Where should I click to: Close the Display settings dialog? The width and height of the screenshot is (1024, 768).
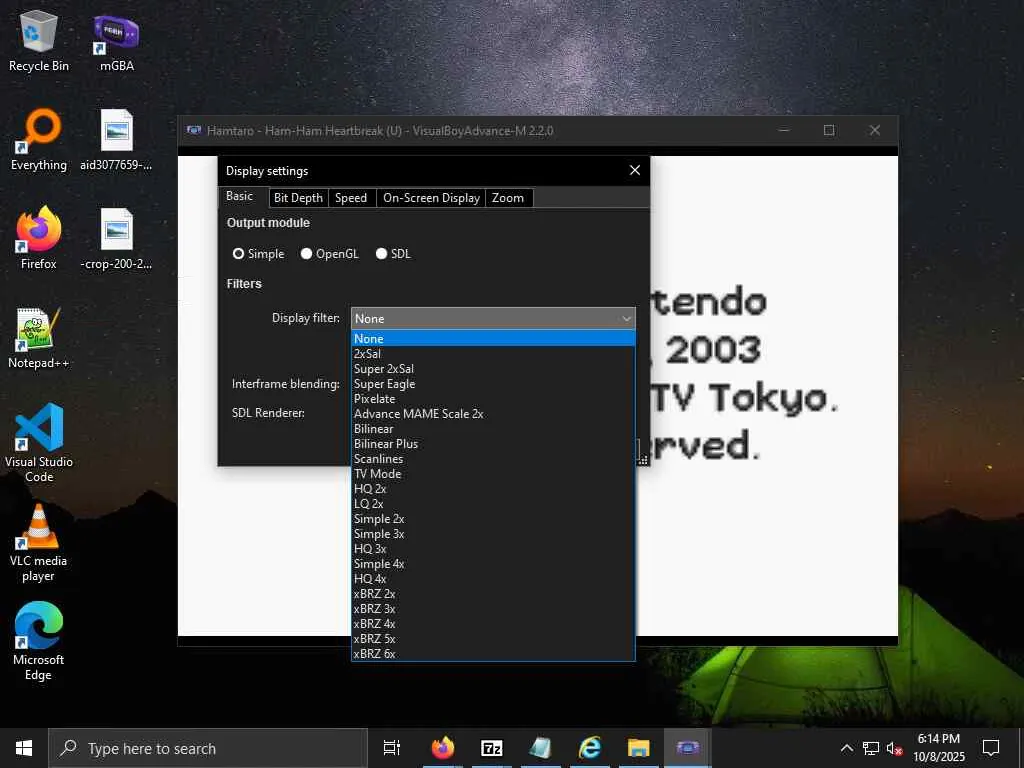point(635,170)
